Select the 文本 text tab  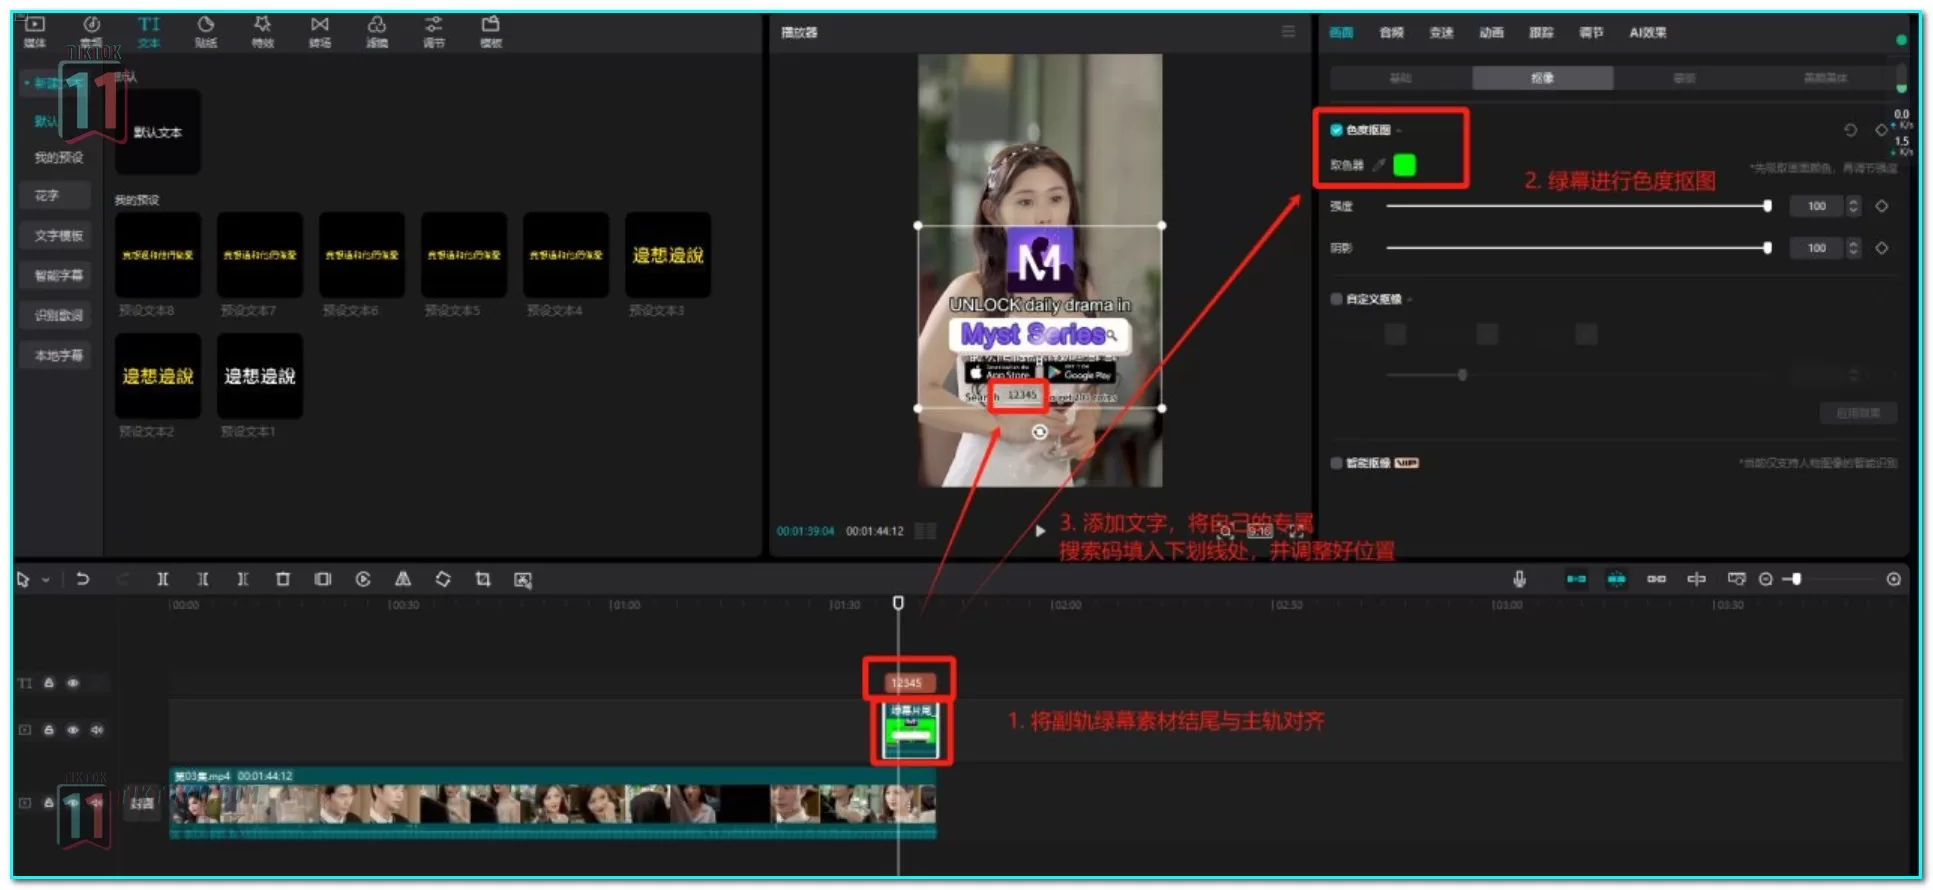pyautogui.click(x=148, y=32)
